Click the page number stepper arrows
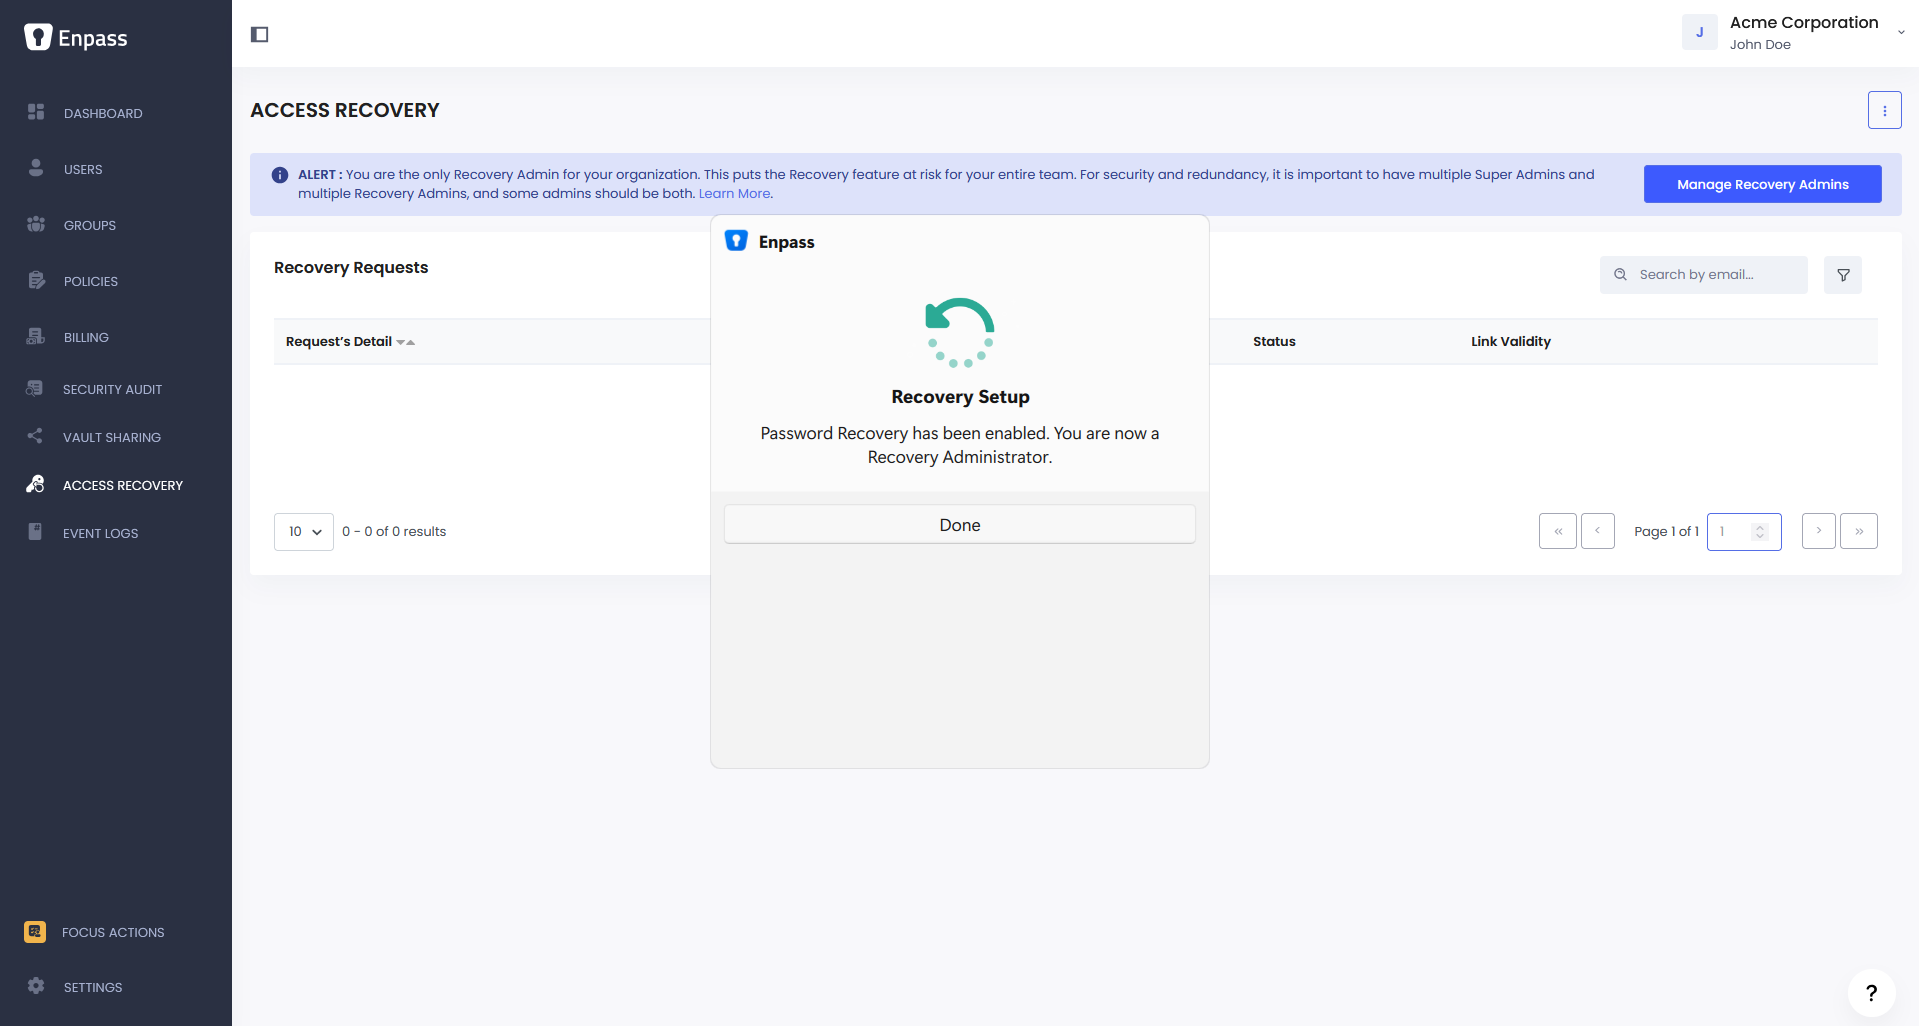Image resolution: width=1919 pixels, height=1026 pixels. point(1760,532)
